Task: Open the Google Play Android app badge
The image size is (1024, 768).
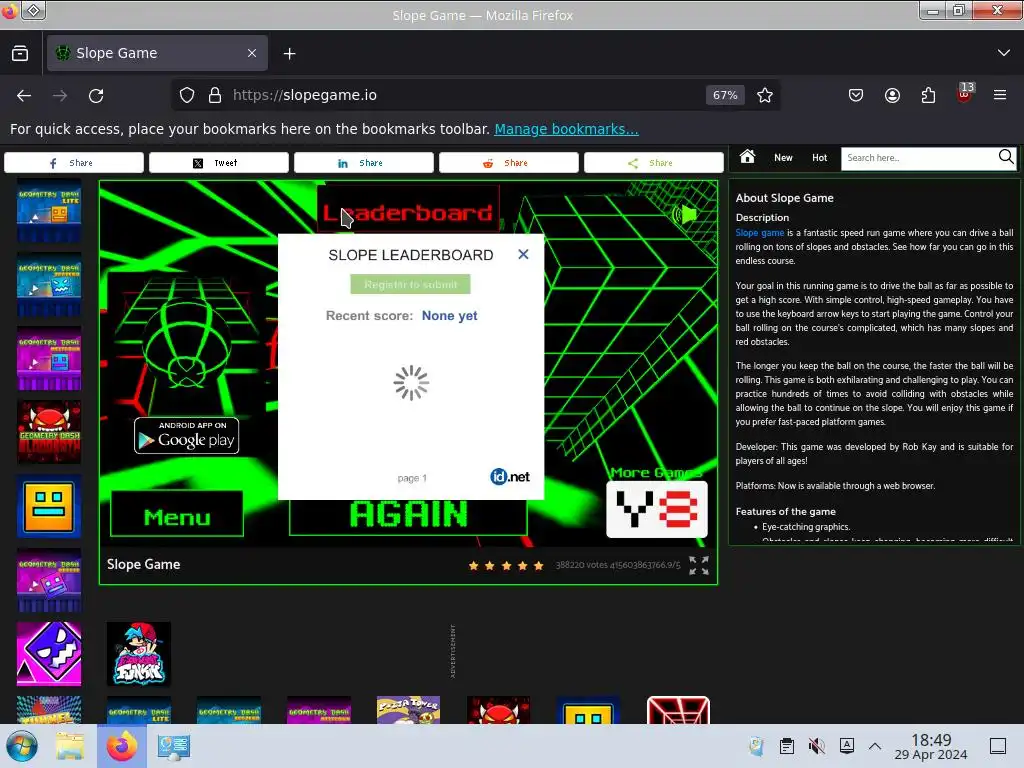Action: click(186, 436)
